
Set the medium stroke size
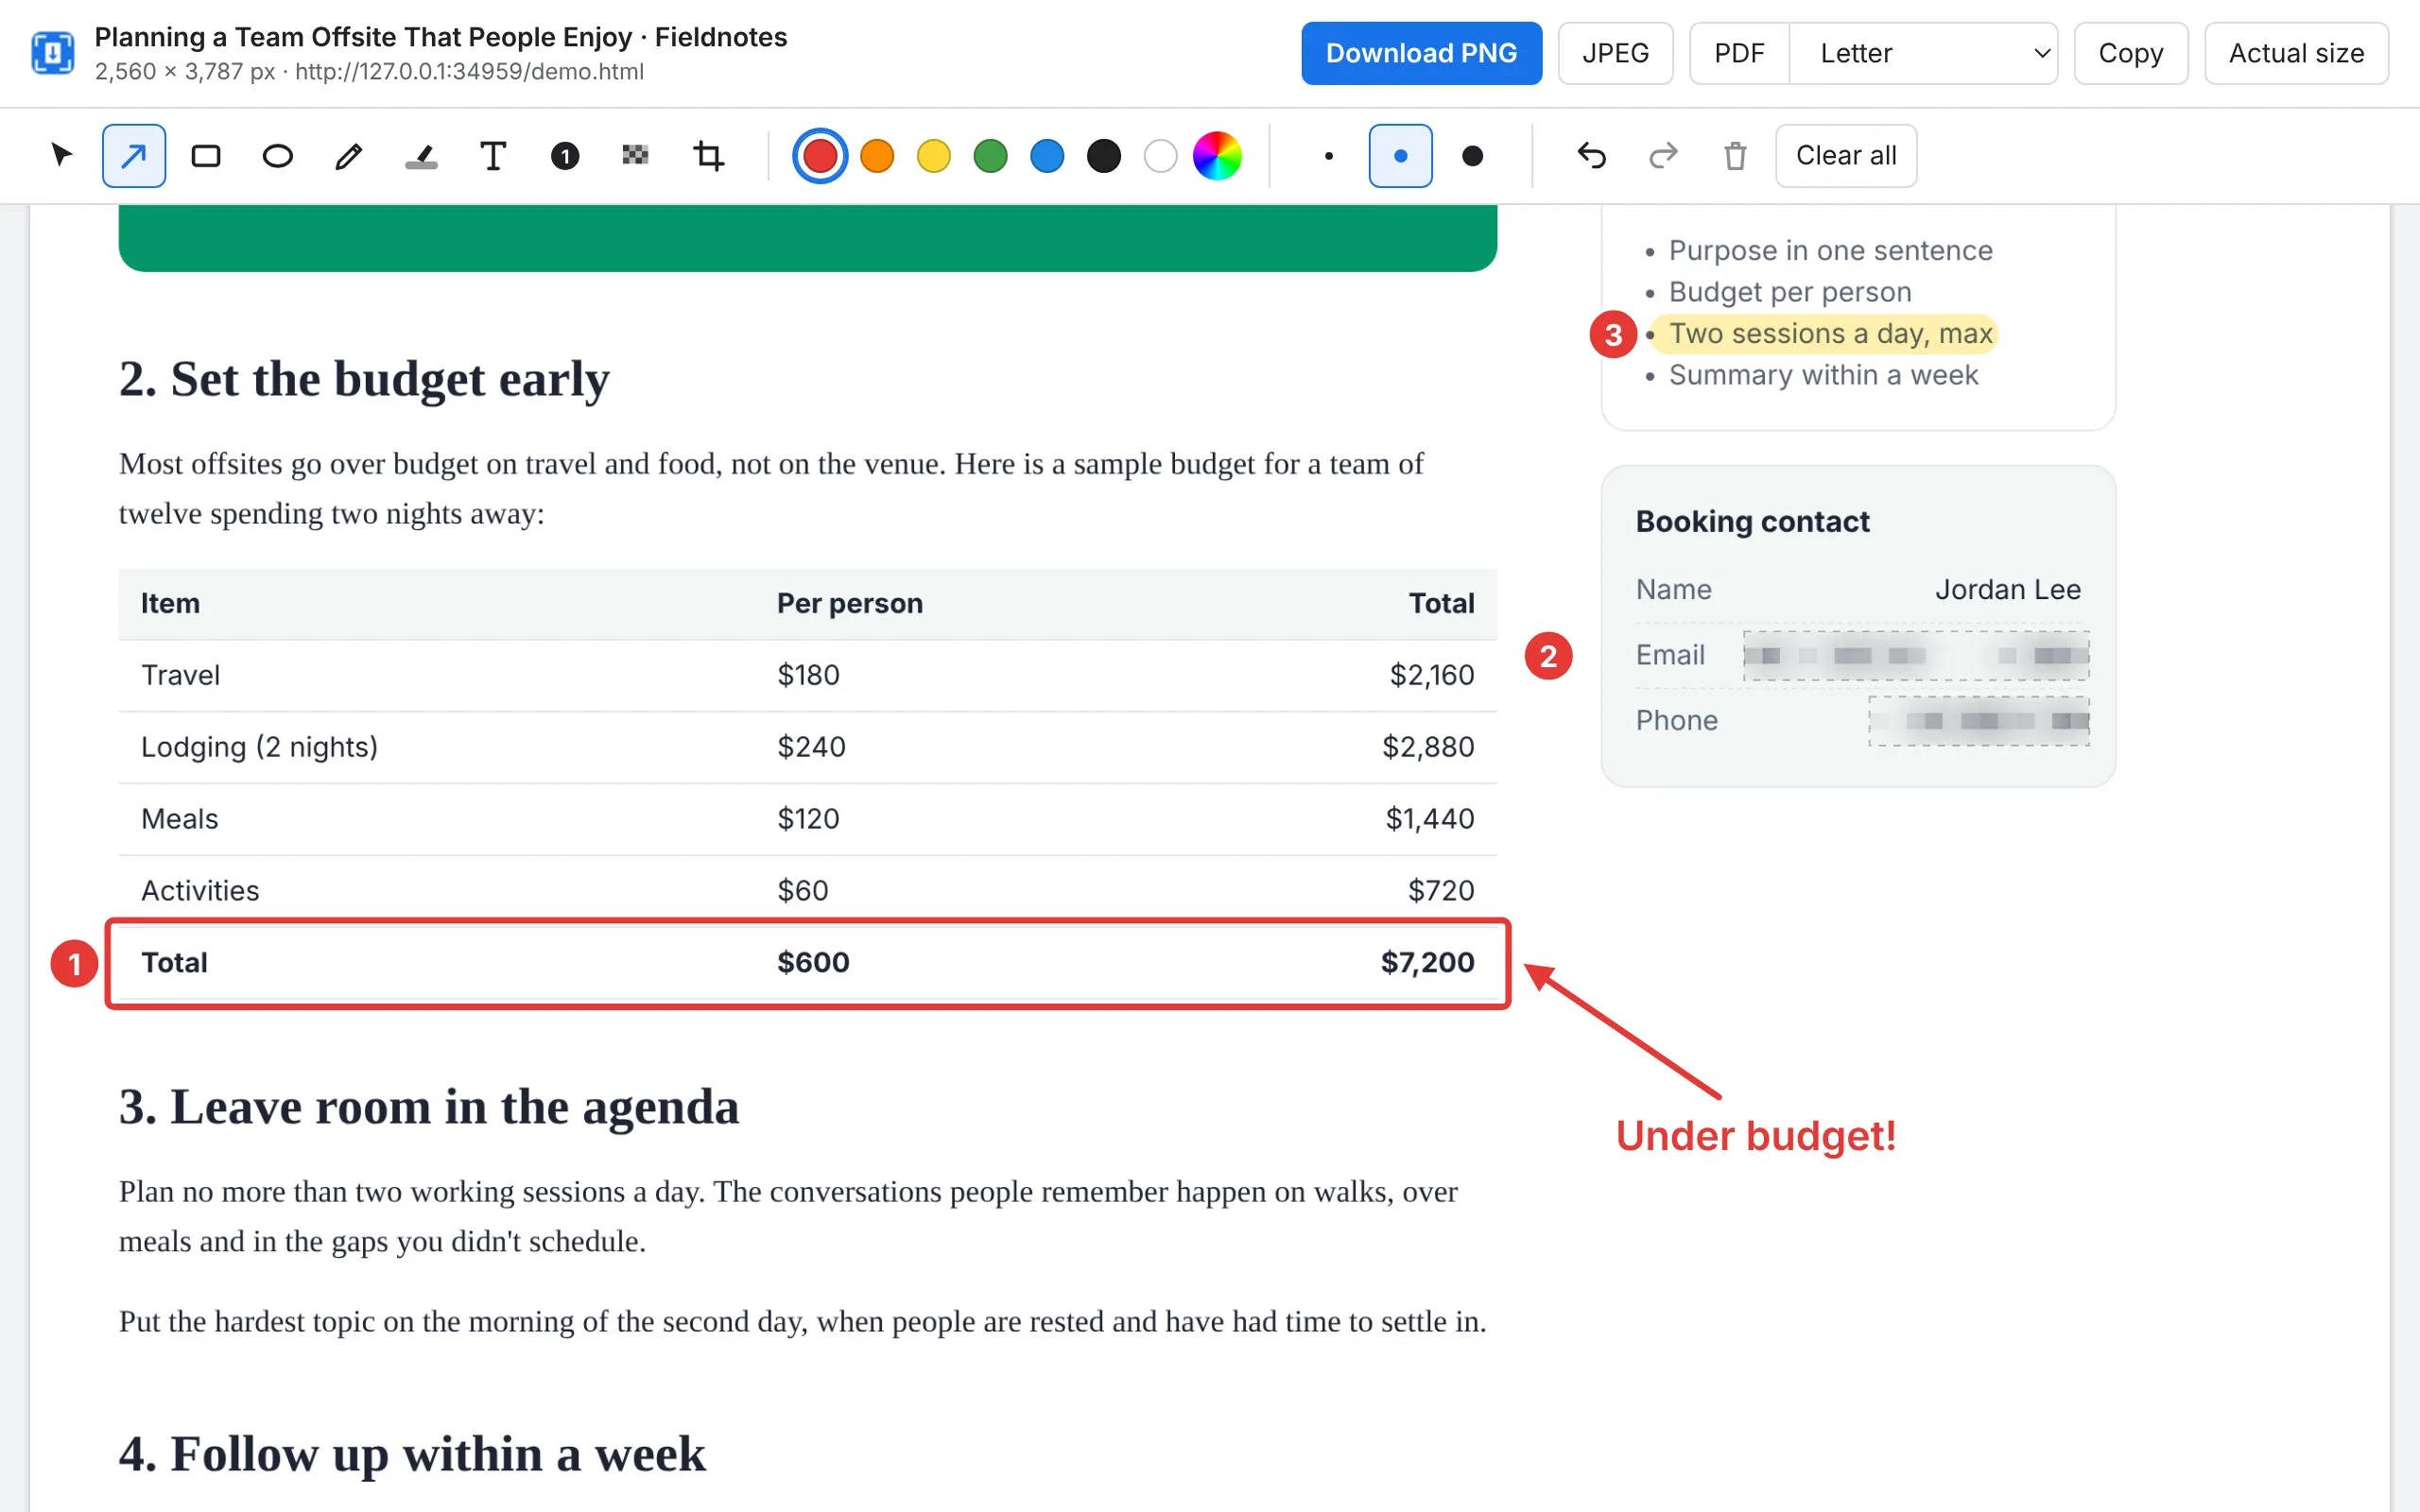tap(1400, 155)
